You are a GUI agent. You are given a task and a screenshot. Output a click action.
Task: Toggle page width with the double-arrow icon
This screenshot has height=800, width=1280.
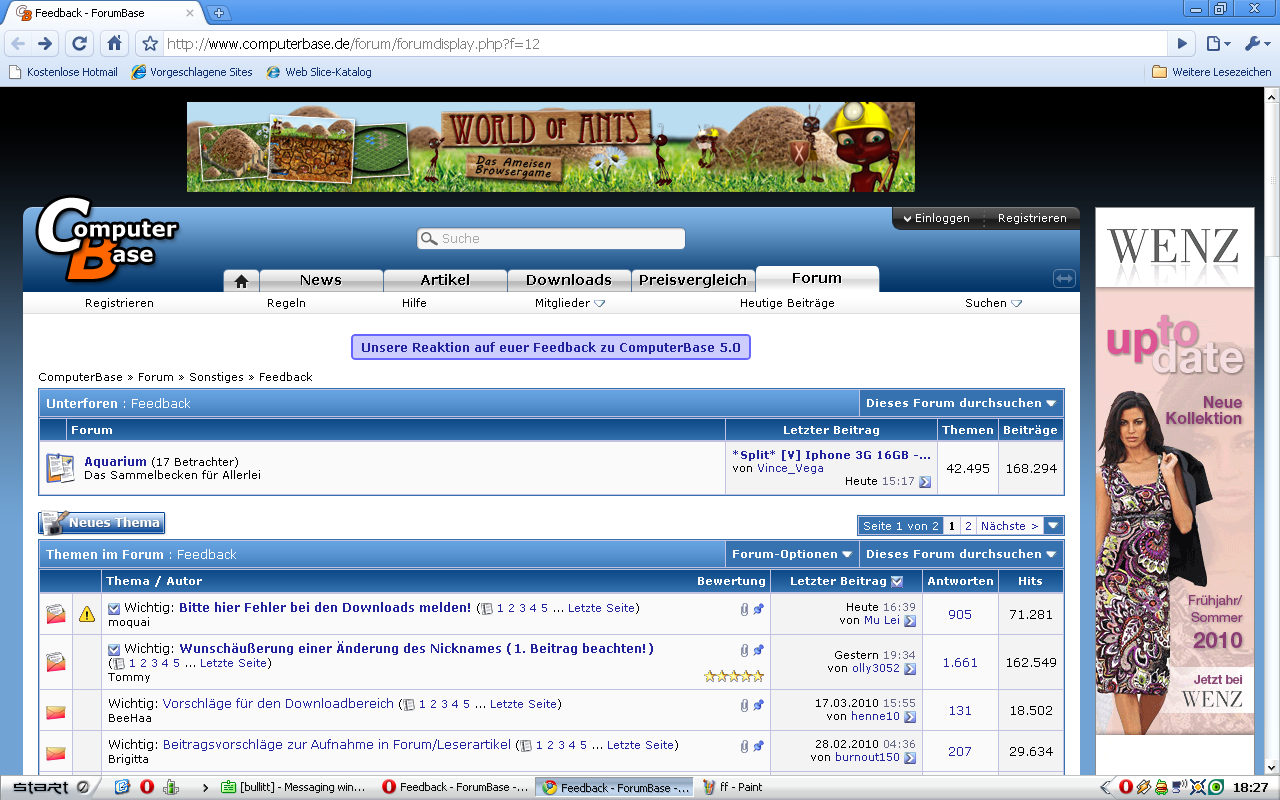click(1064, 279)
